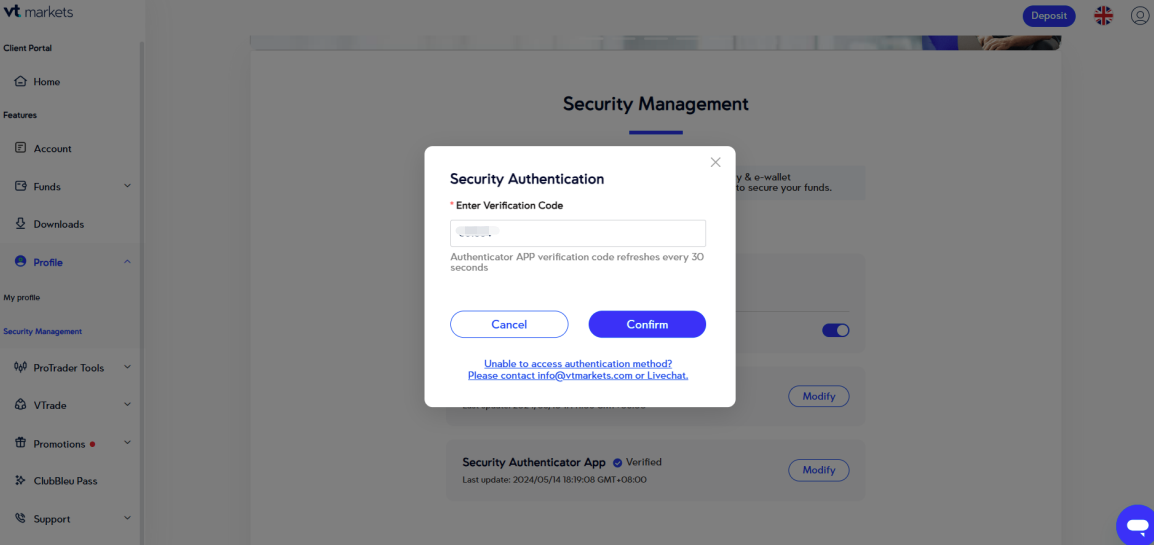Click the contact info or Livechat link
The width and height of the screenshot is (1154, 545).
[x=578, y=376]
